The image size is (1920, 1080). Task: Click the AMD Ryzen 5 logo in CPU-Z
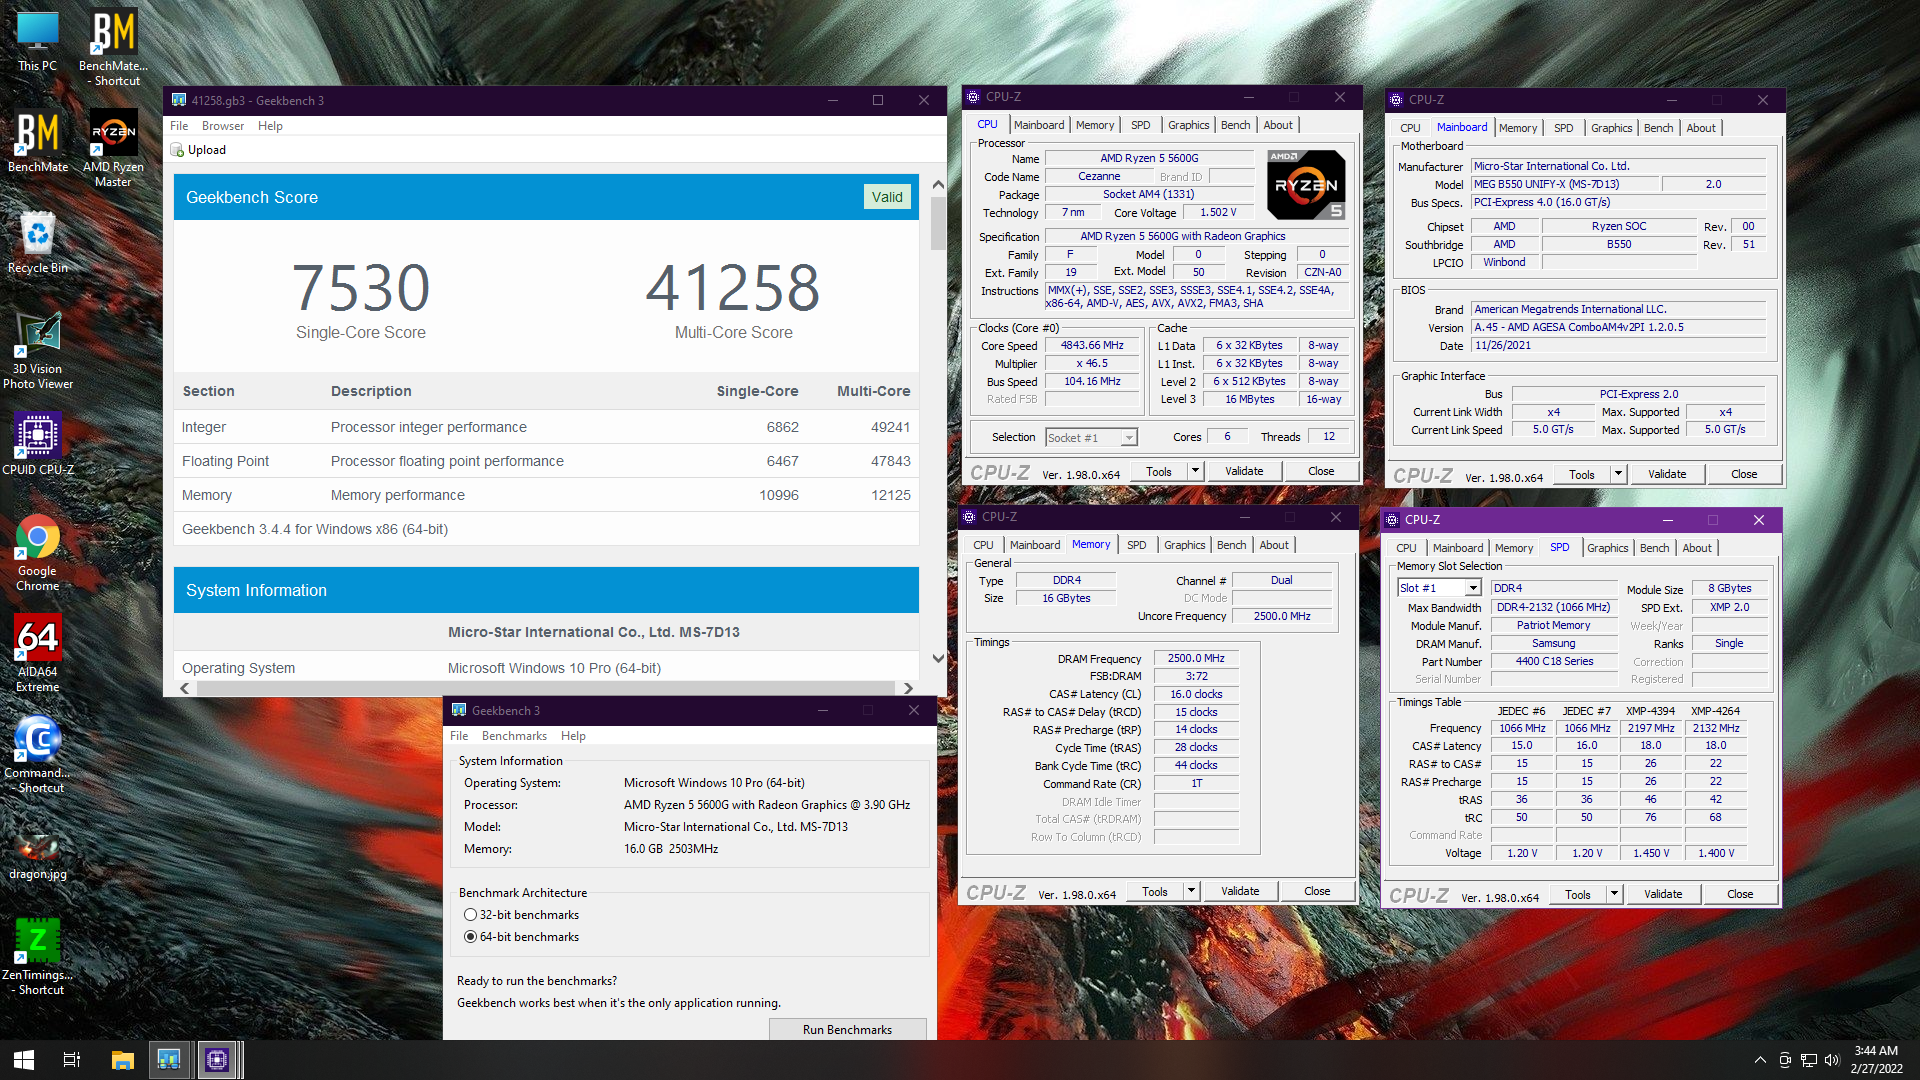[1306, 185]
